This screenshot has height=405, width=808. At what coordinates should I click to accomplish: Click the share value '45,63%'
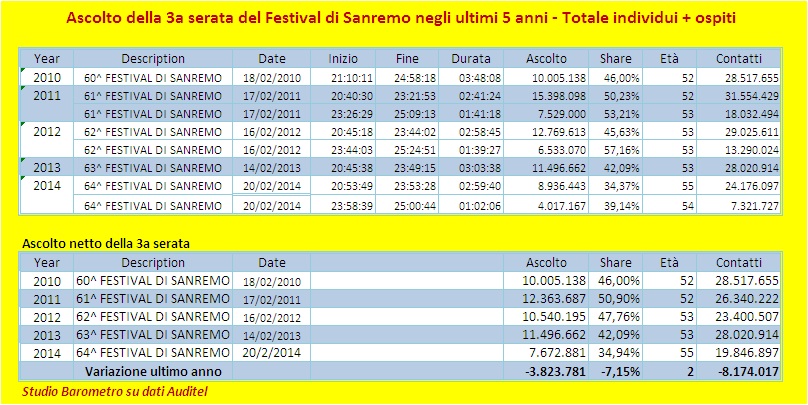[x=622, y=132]
